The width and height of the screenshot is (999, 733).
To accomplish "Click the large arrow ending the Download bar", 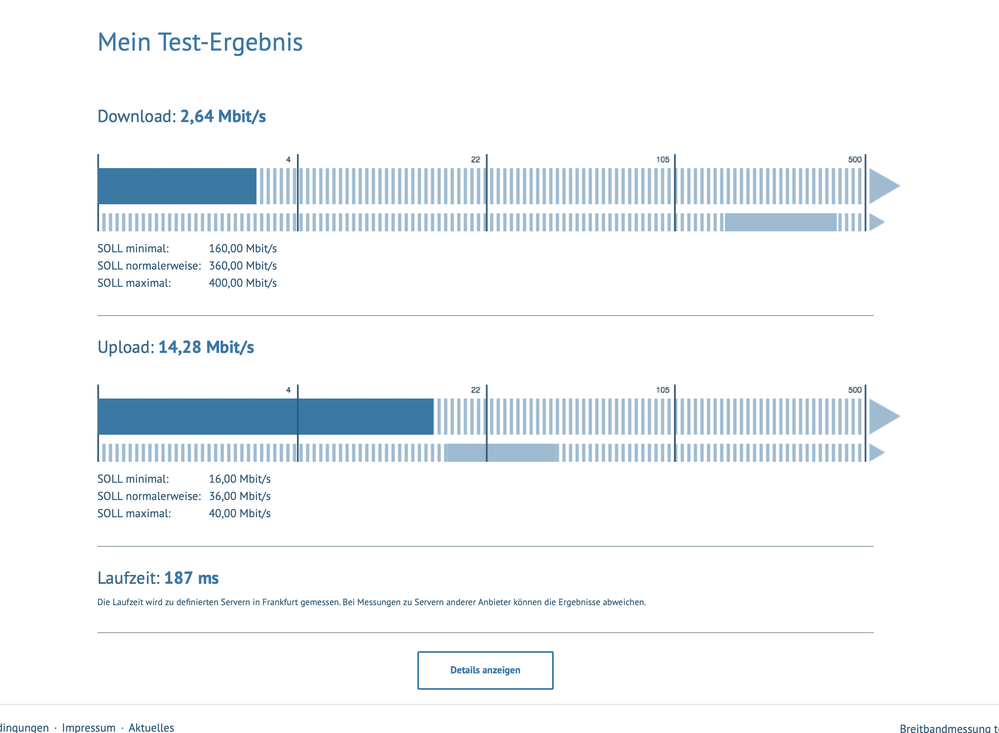I will tap(882, 186).
